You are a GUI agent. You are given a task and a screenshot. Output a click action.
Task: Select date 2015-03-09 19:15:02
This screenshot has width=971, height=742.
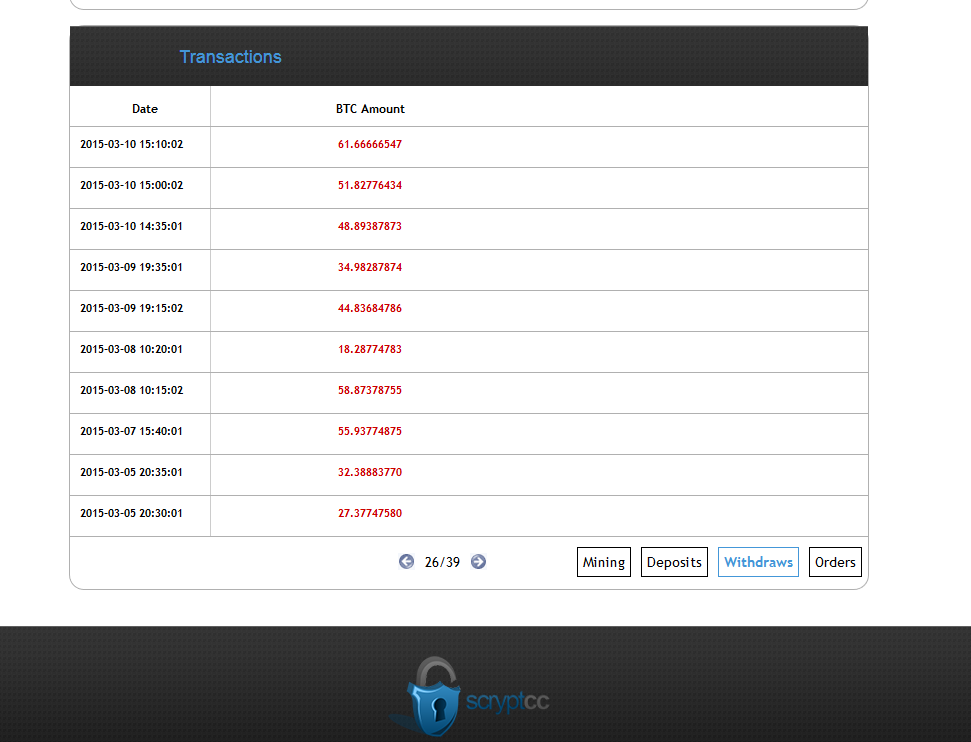pyautogui.click(x=132, y=308)
